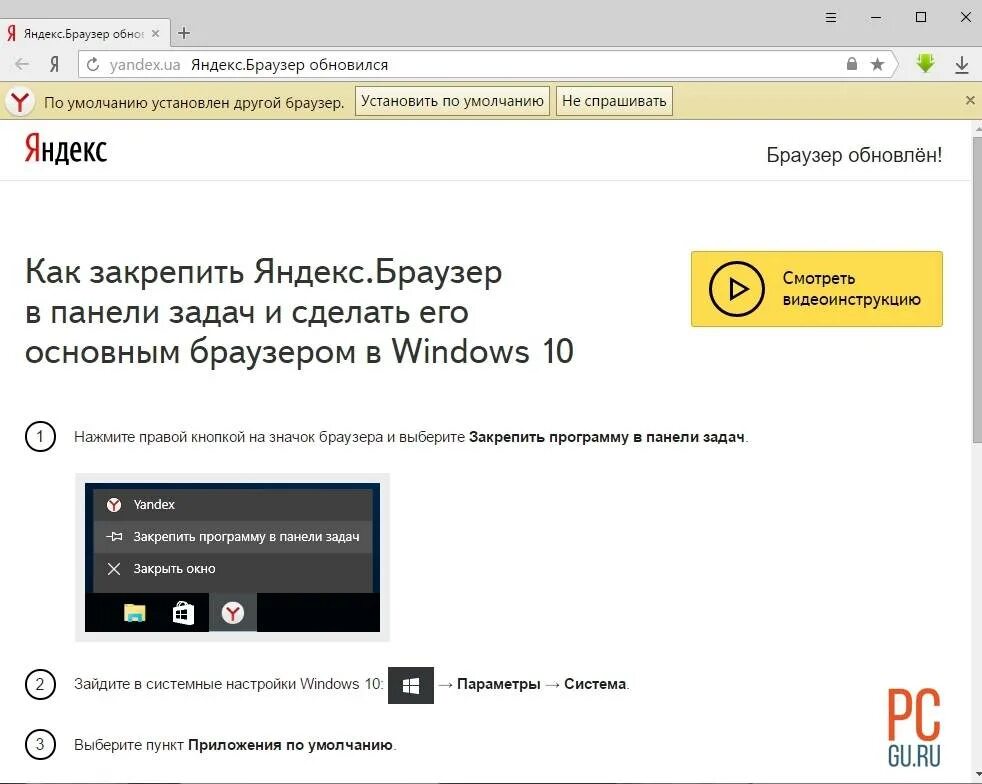Click the page heading about Windows 10
Image resolution: width=982 pixels, height=784 pixels.
[x=299, y=311]
